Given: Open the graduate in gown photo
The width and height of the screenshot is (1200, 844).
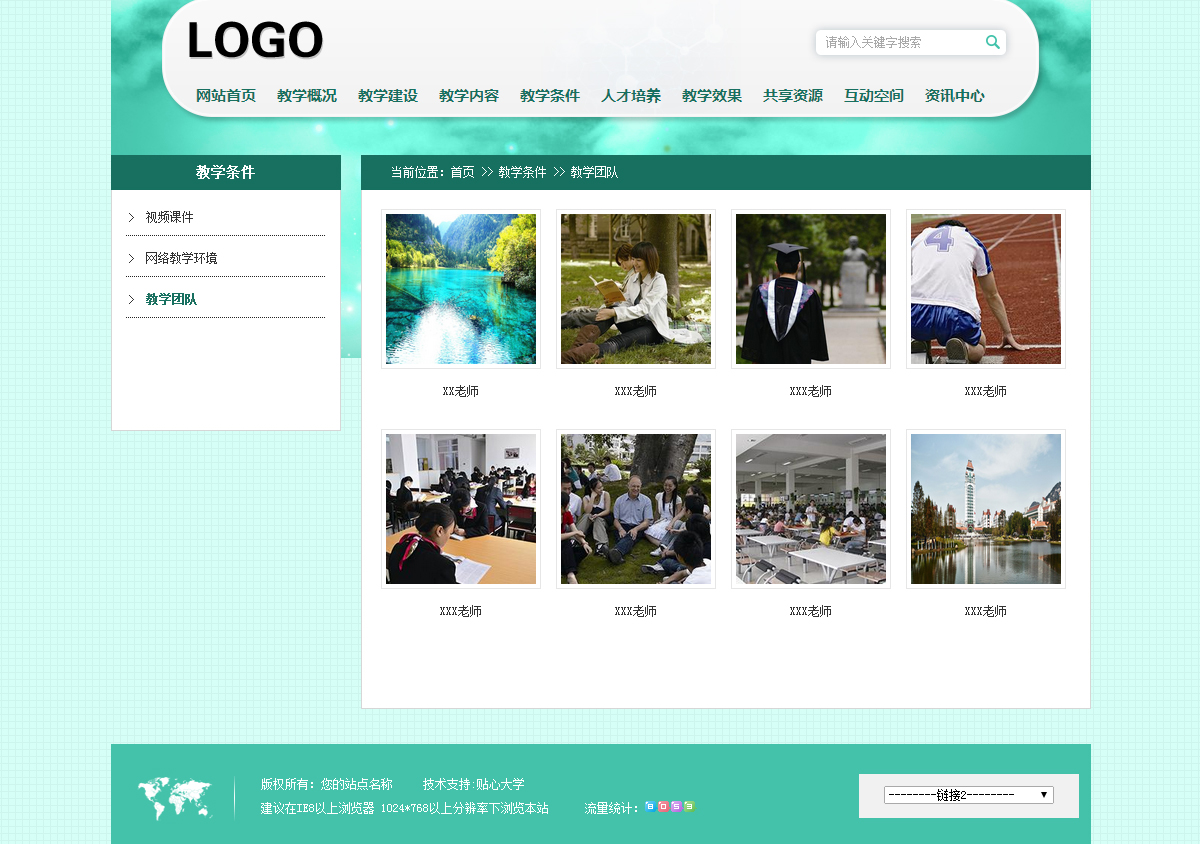Looking at the screenshot, I should tap(811, 289).
